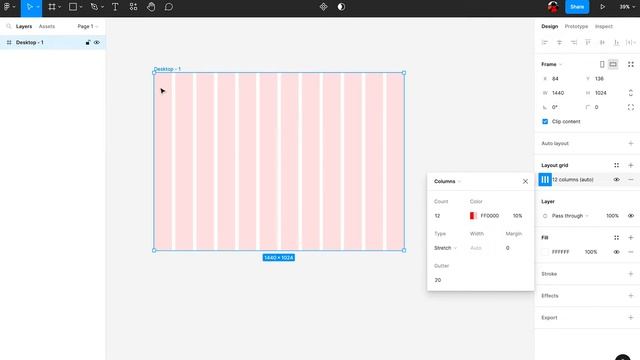Open the Frame tool options arrow
The width and height of the screenshot is (640, 360).
click(x=60, y=7)
